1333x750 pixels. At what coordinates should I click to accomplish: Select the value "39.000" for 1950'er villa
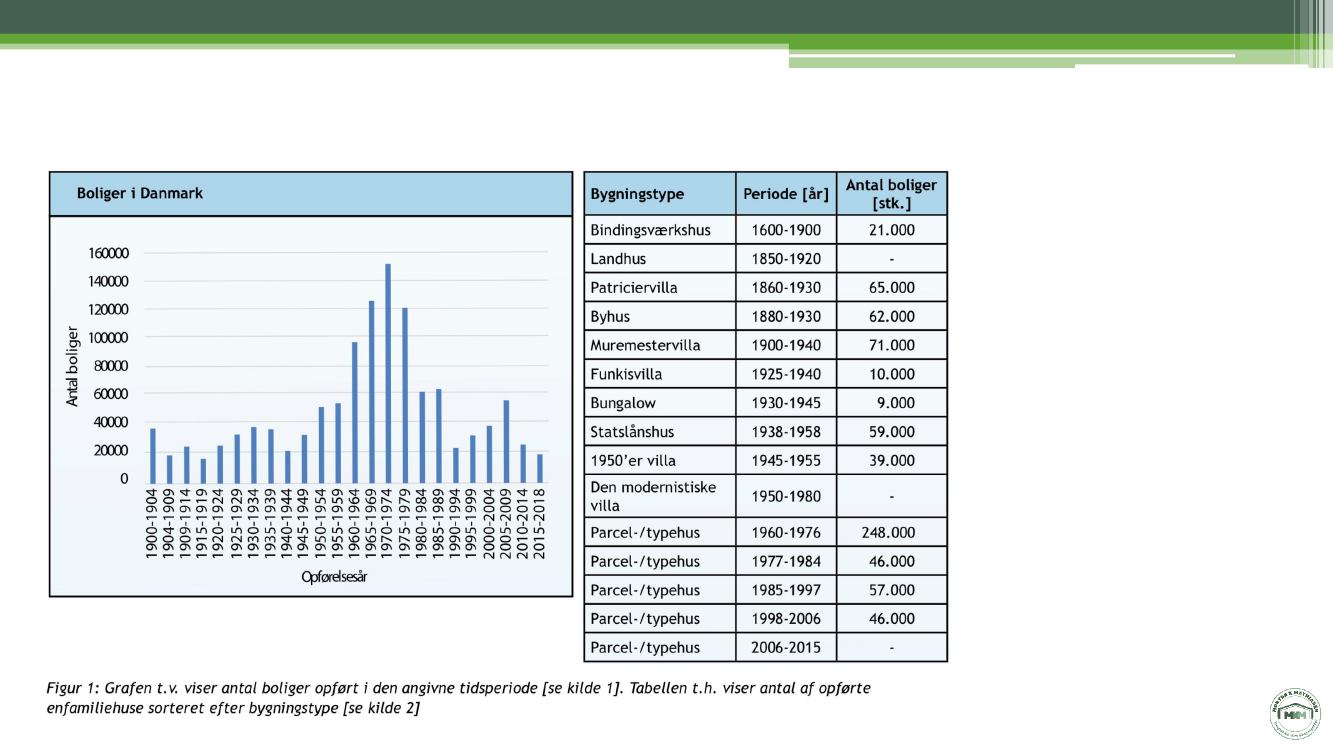891,461
